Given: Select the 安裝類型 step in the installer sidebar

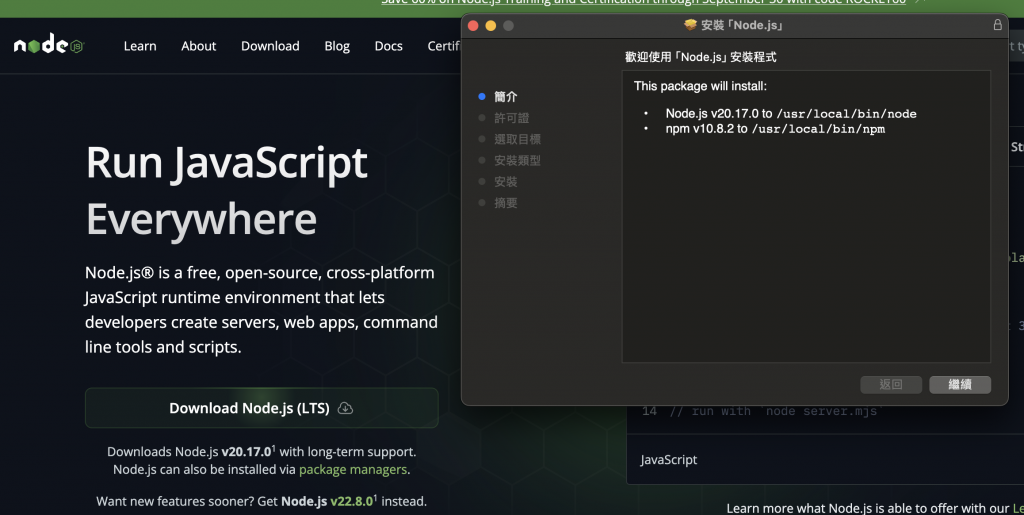Looking at the screenshot, I should [517, 161].
